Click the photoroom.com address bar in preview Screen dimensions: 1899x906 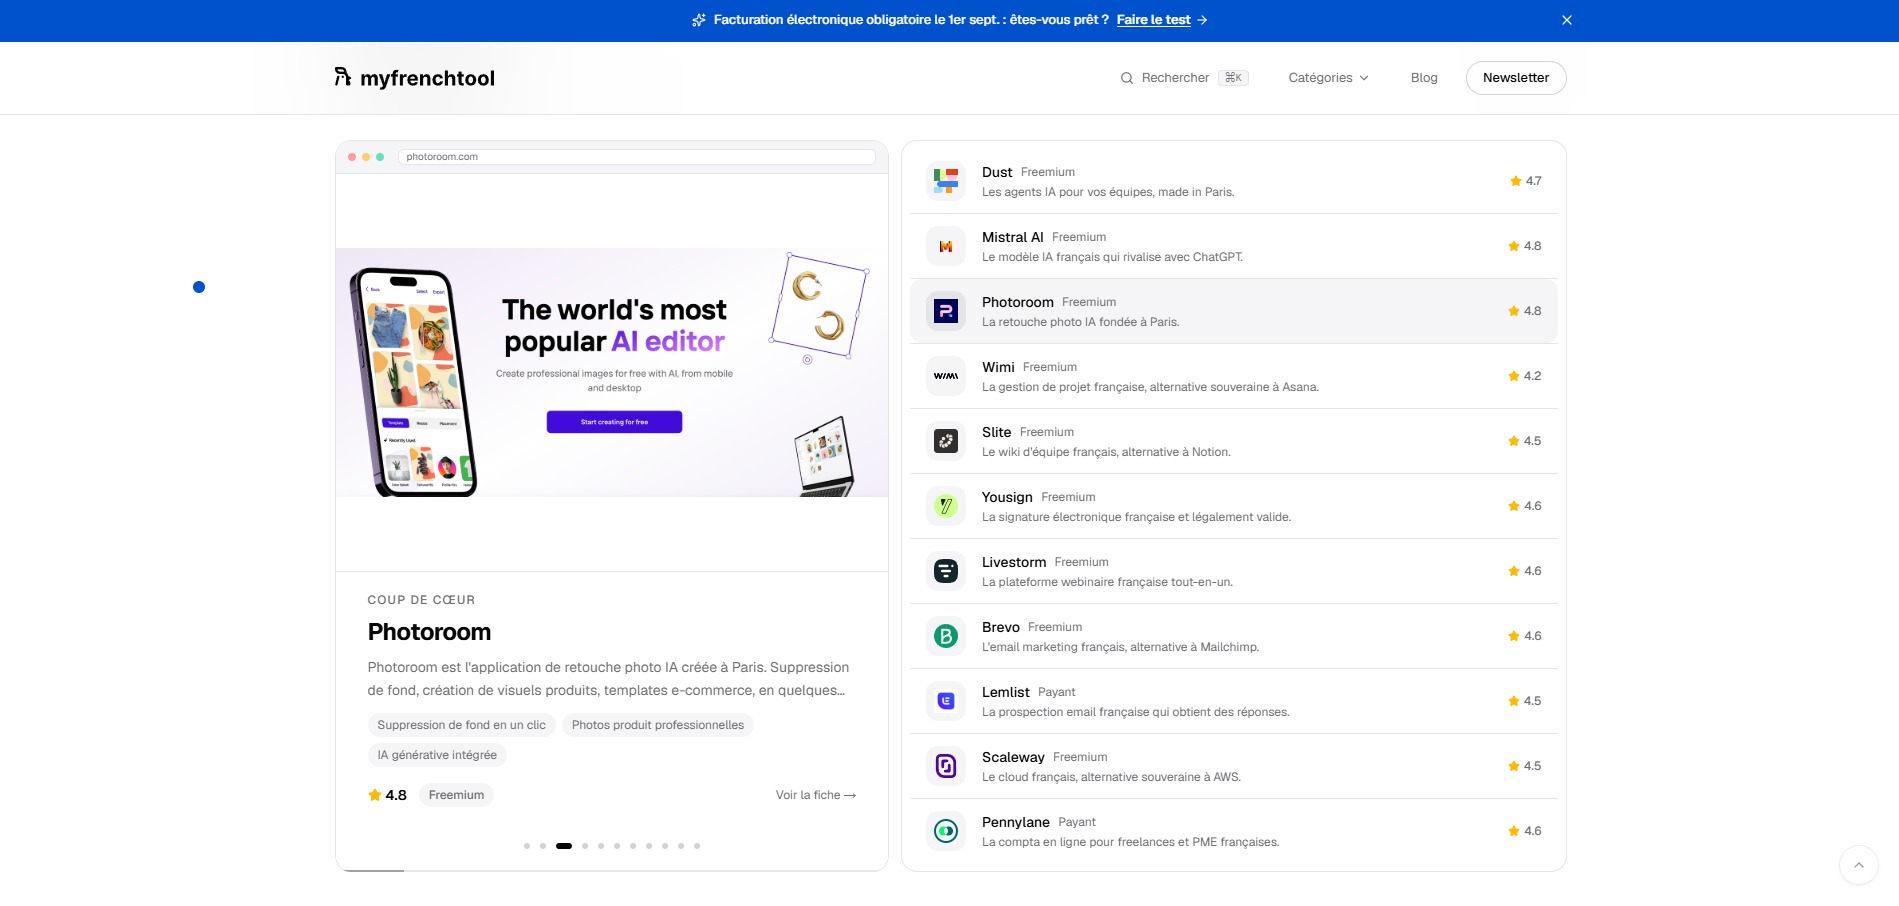pos(637,157)
